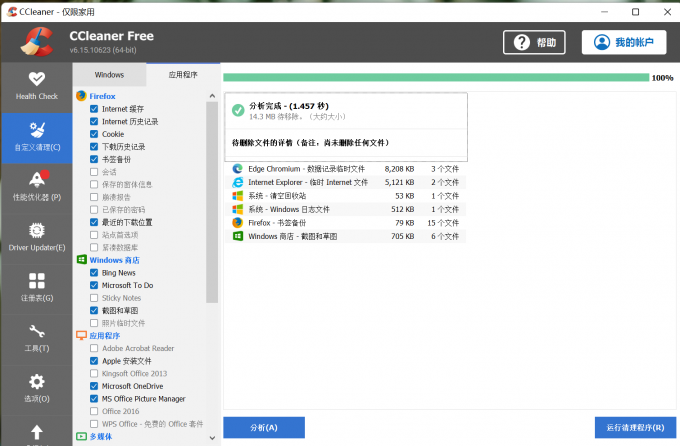Click the Firefox icon in category list
Viewport: 680px width, 446px height.
81,96
